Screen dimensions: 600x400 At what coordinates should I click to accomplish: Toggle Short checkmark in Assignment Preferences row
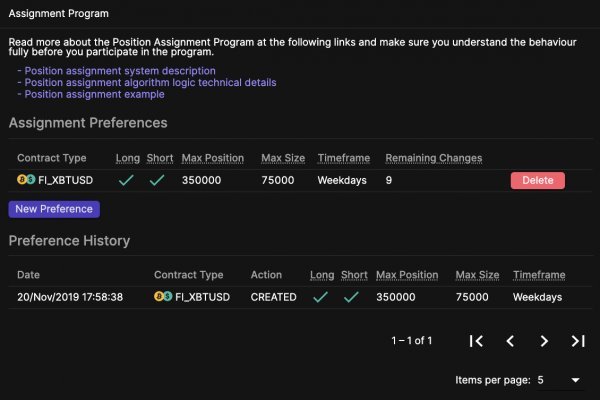coord(158,181)
